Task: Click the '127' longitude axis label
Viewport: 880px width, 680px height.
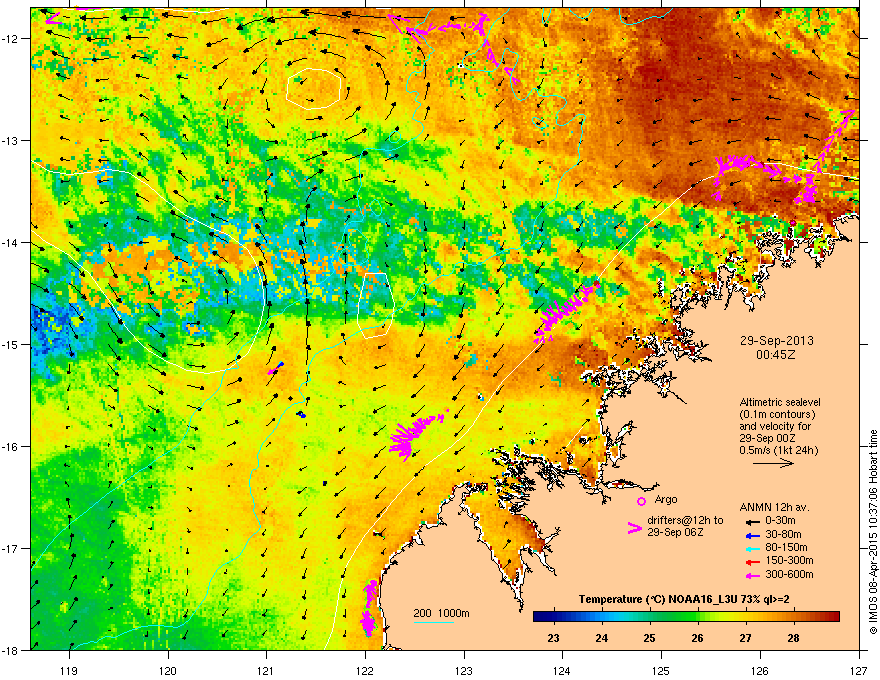Action: [859, 670]
